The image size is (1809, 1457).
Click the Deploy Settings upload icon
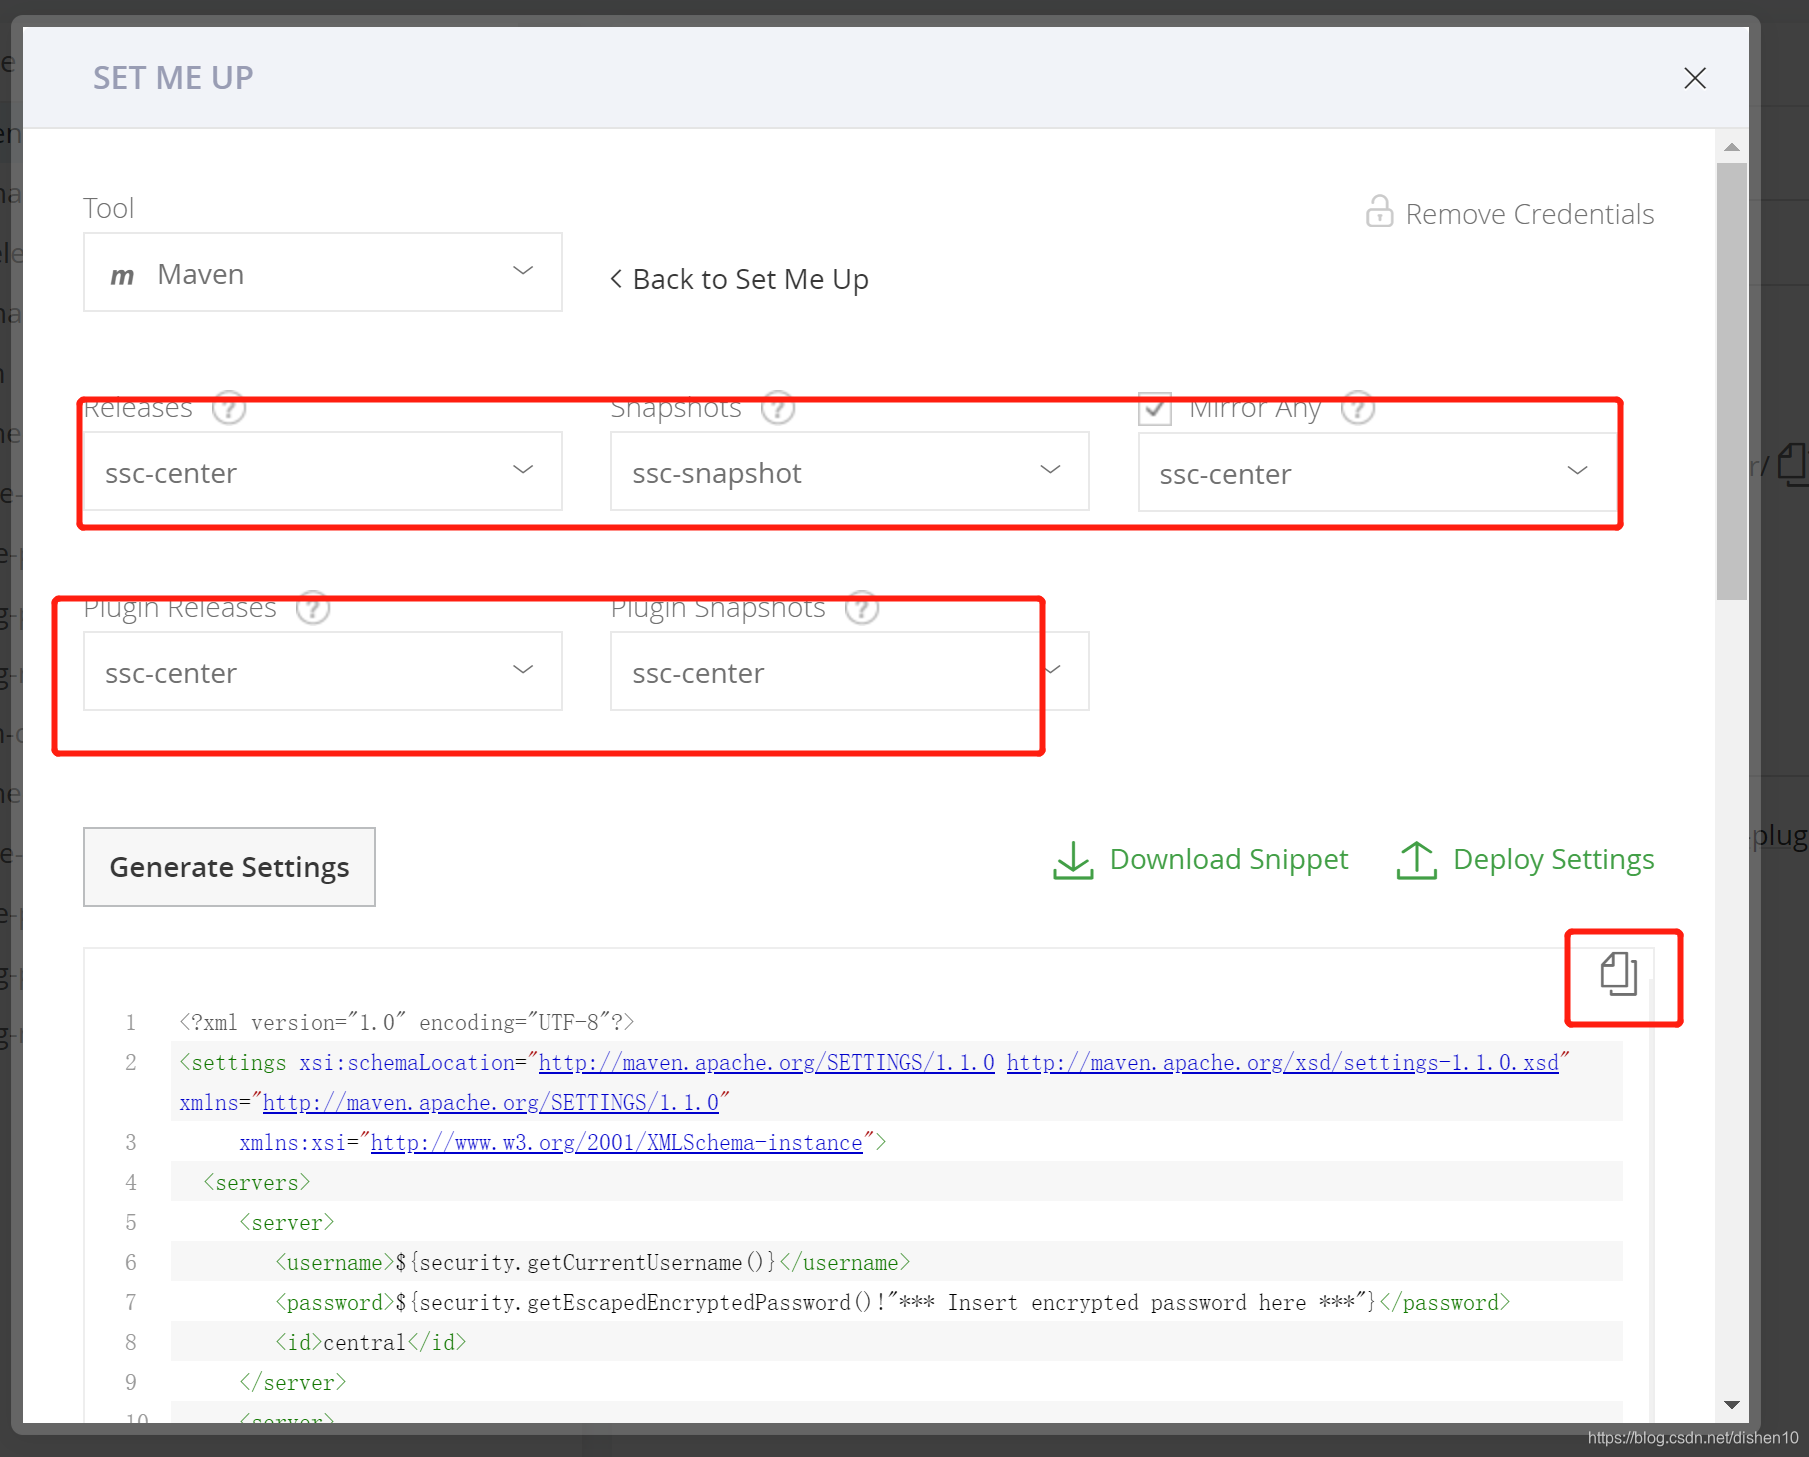1416,860
